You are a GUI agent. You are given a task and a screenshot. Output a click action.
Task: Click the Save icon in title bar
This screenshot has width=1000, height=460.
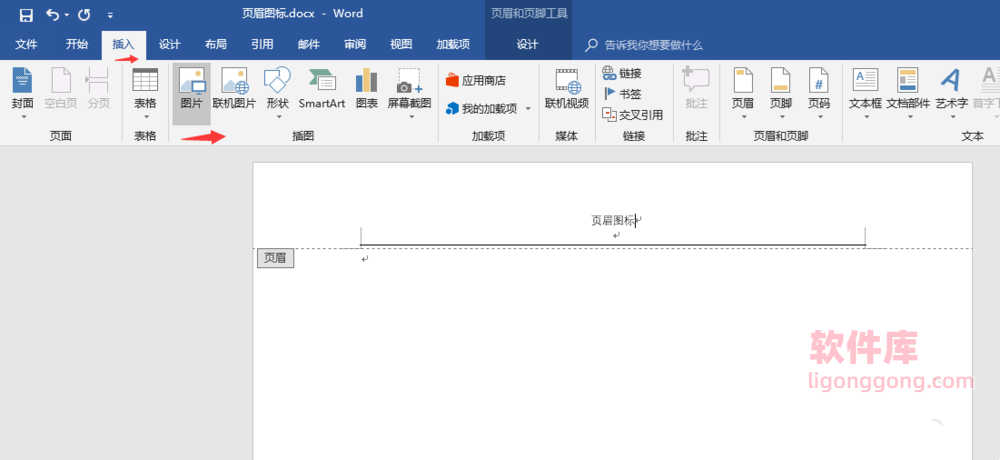pyautogui.click(x=26, y=15)
